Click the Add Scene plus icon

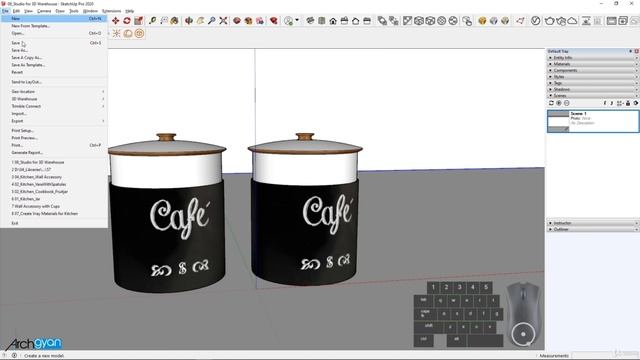point(559,103)
